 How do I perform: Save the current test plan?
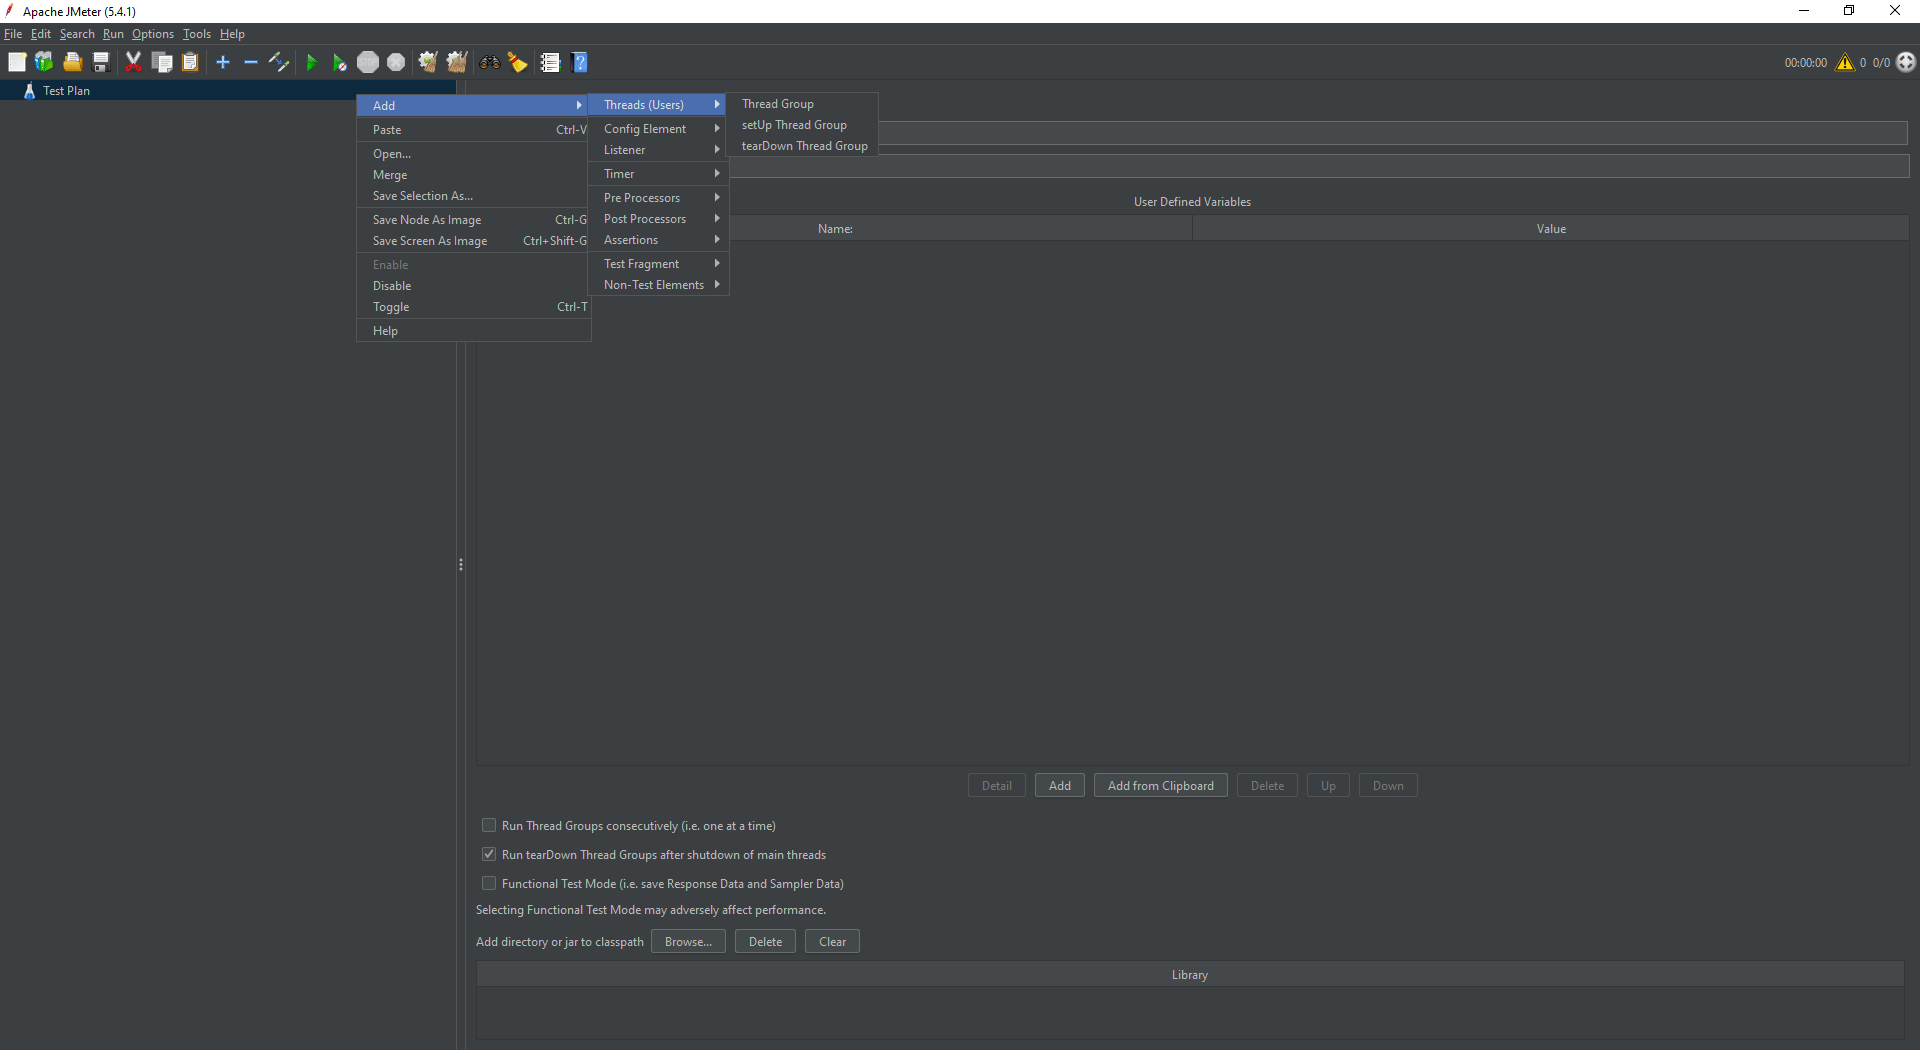click(x=100, y=62)
